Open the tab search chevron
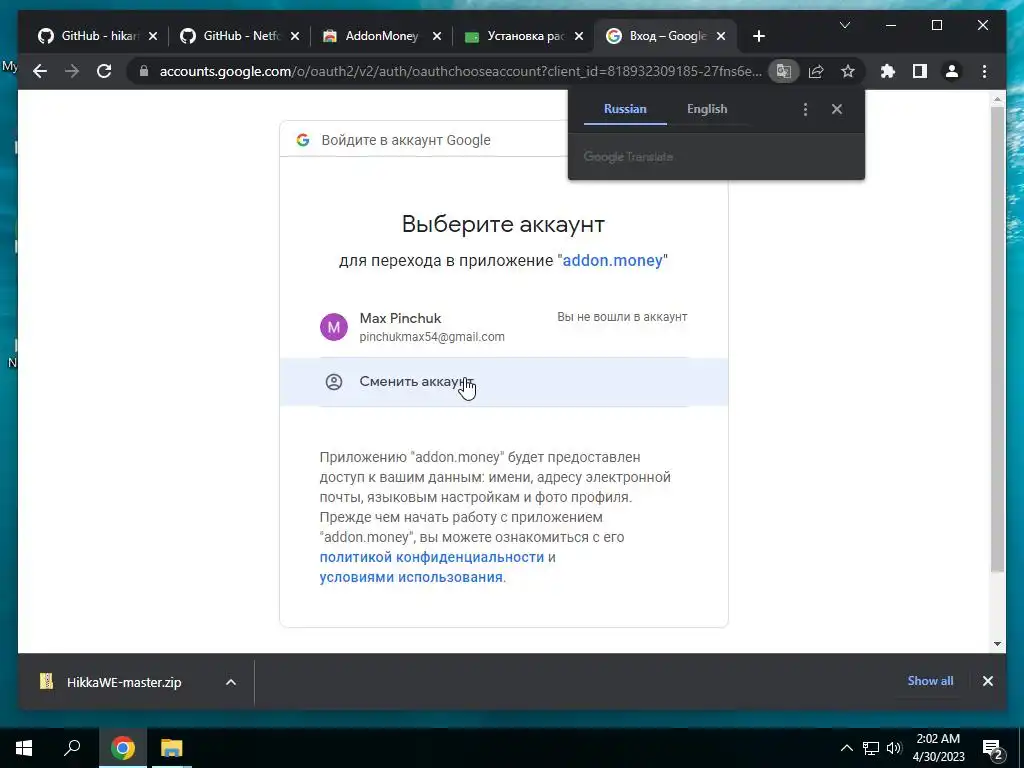1024x768 pixels. coord(844,25)
